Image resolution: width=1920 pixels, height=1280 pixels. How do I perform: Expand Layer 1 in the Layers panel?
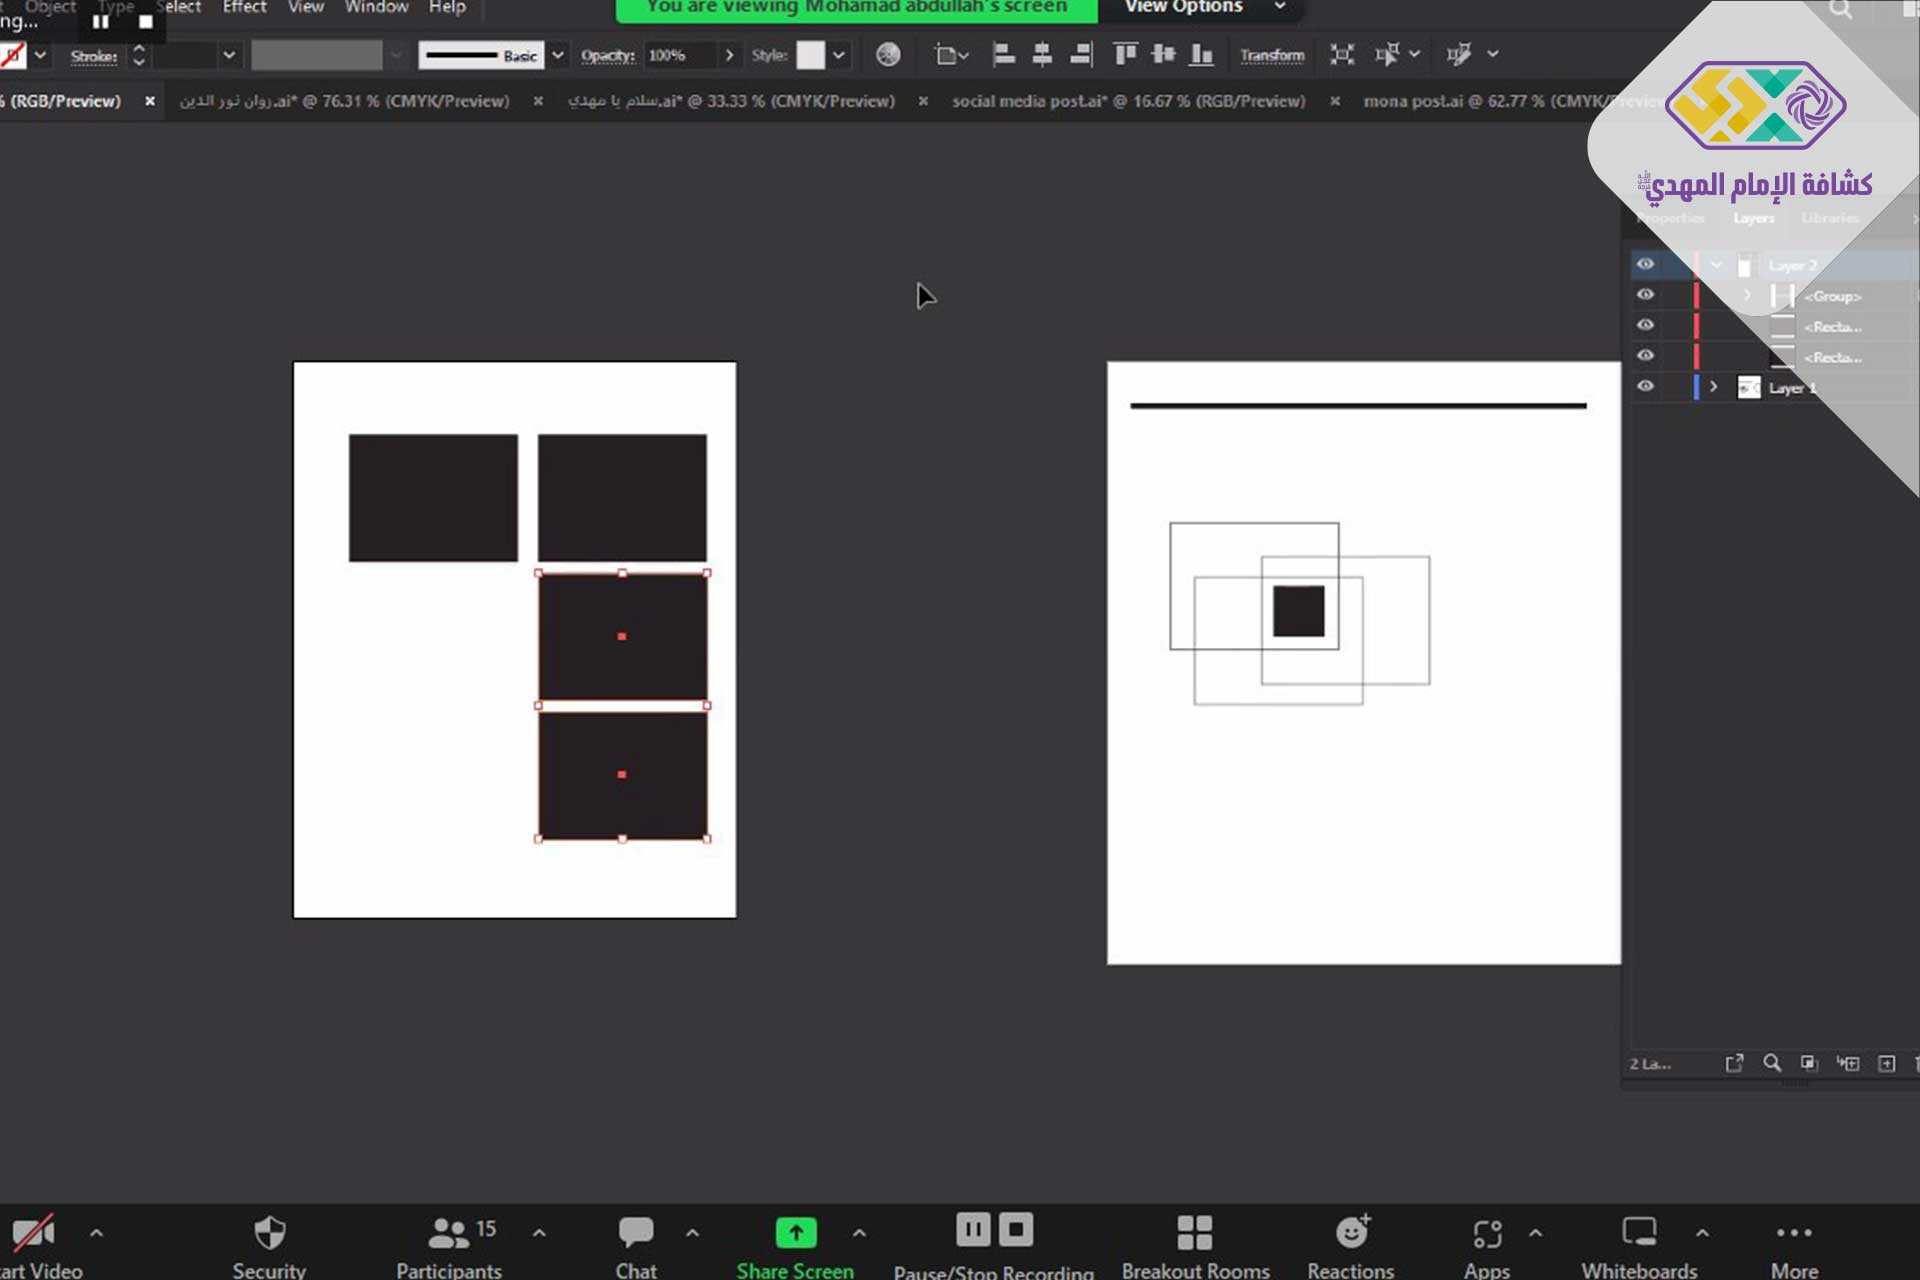point(1713,387)
